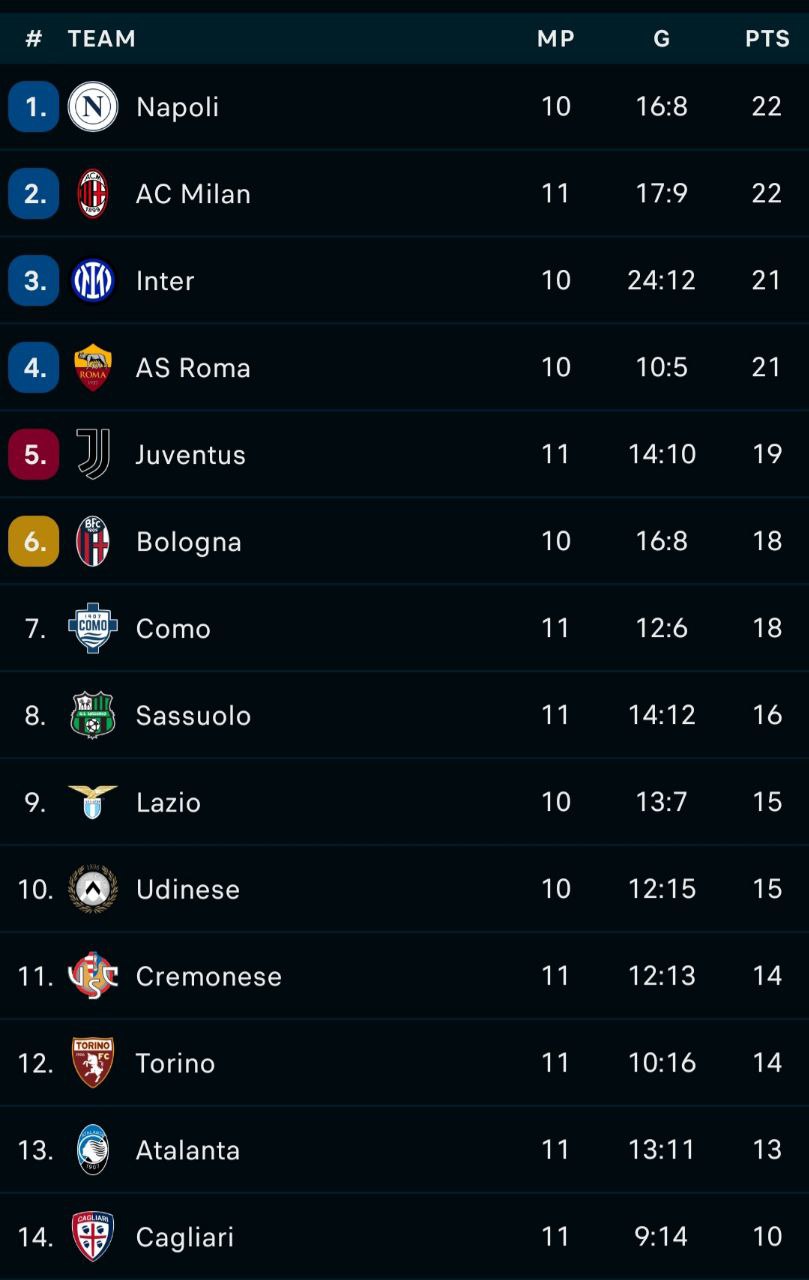Open the Sassuolo team page
Image resolution: width=809 pixels, height=1280 pixels.
coord(193,716)
